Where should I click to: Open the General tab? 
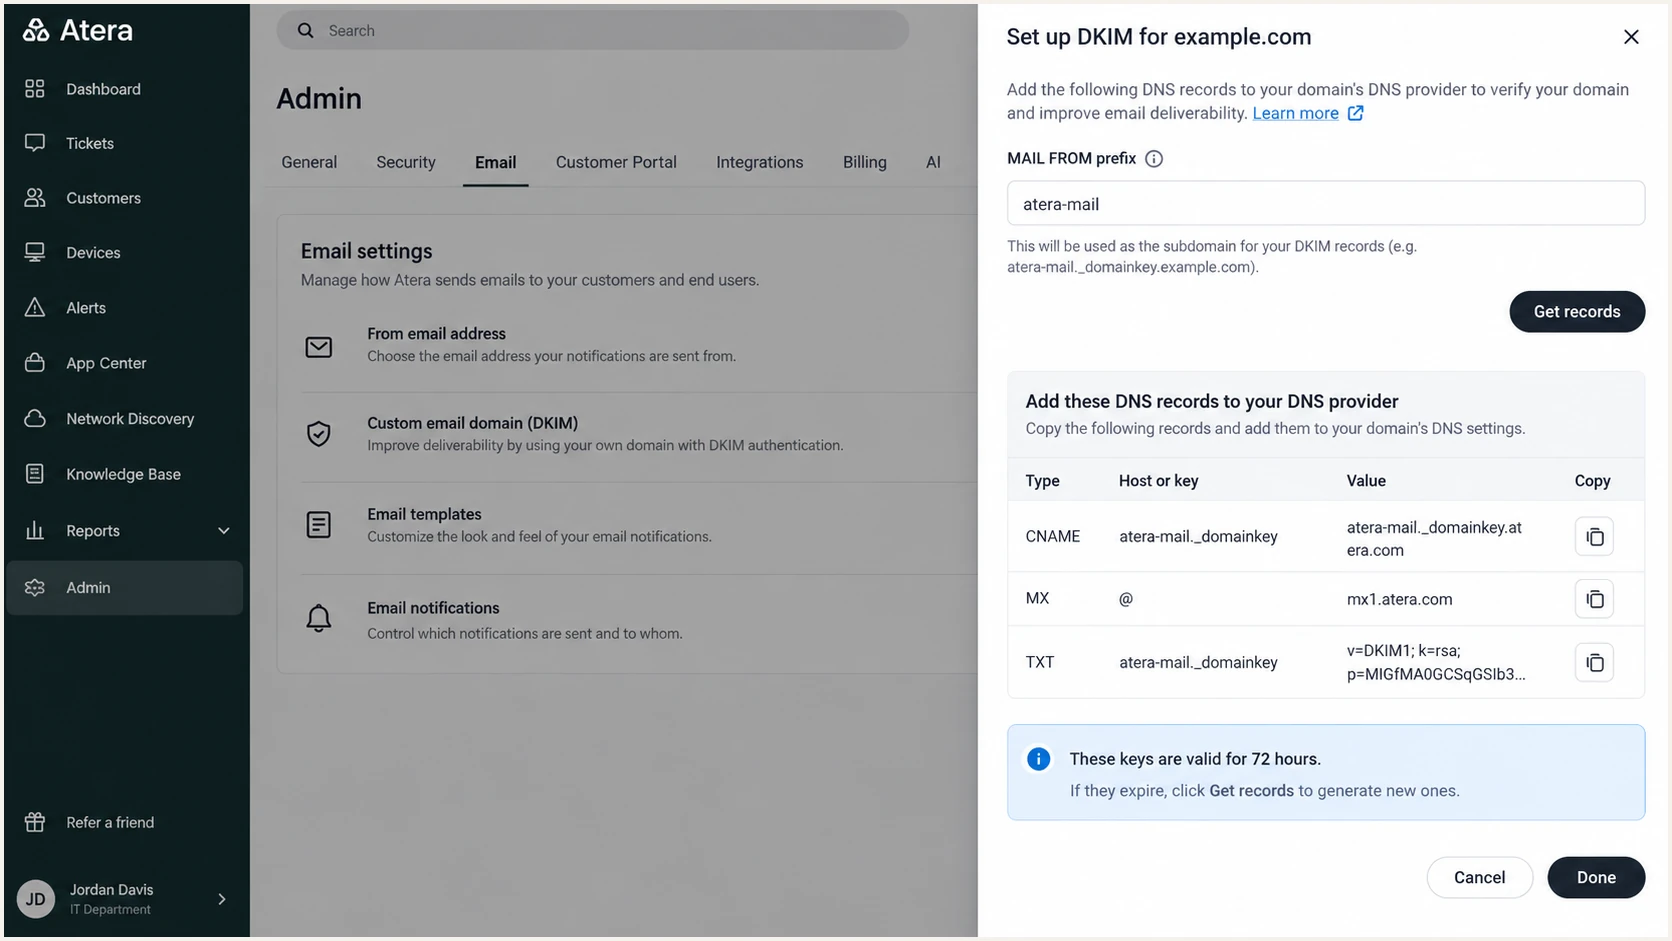(309, 162)
